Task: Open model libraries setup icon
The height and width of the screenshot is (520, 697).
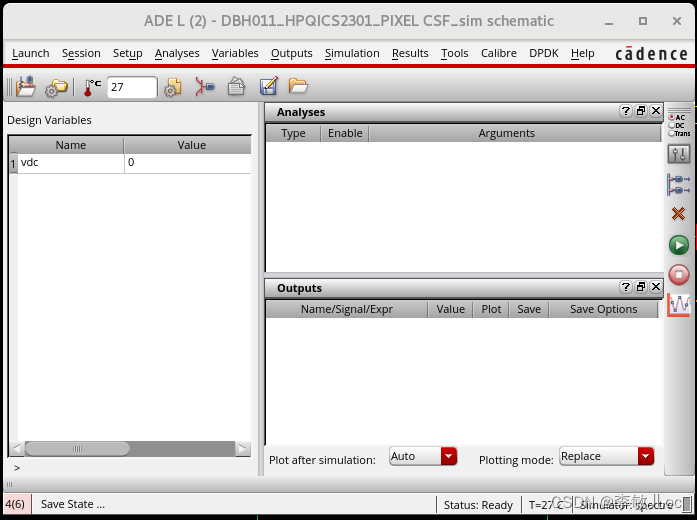Action: 172,87
